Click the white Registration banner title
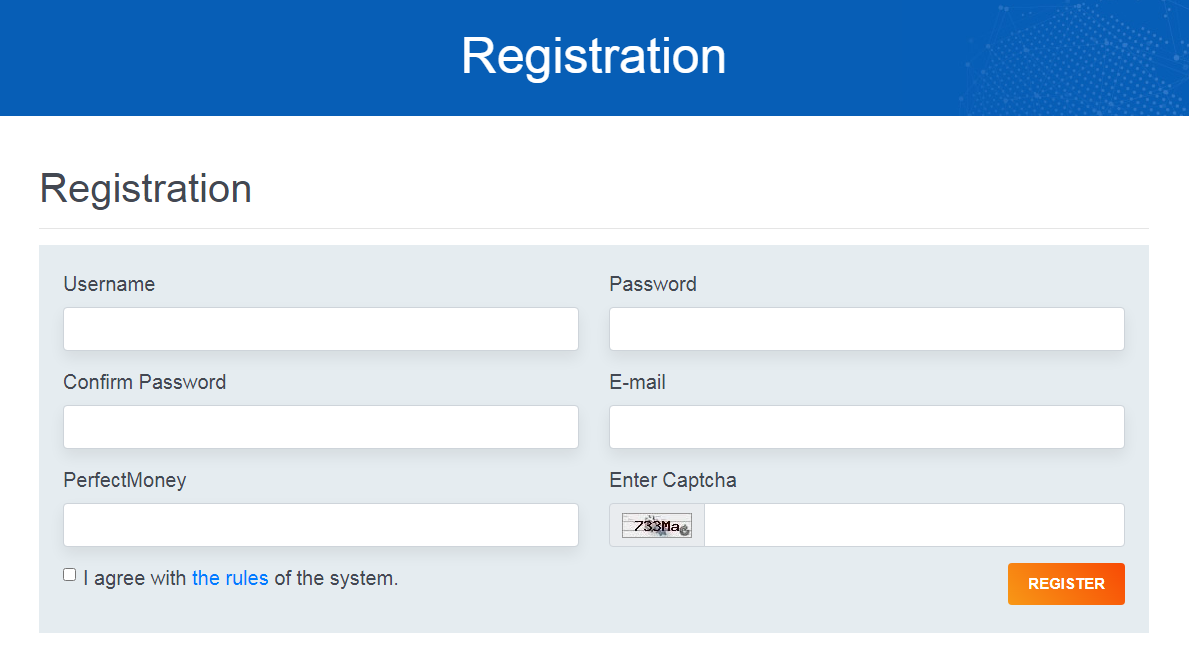The width and height of the screenshot is (1189, 663). coord(594,57)
